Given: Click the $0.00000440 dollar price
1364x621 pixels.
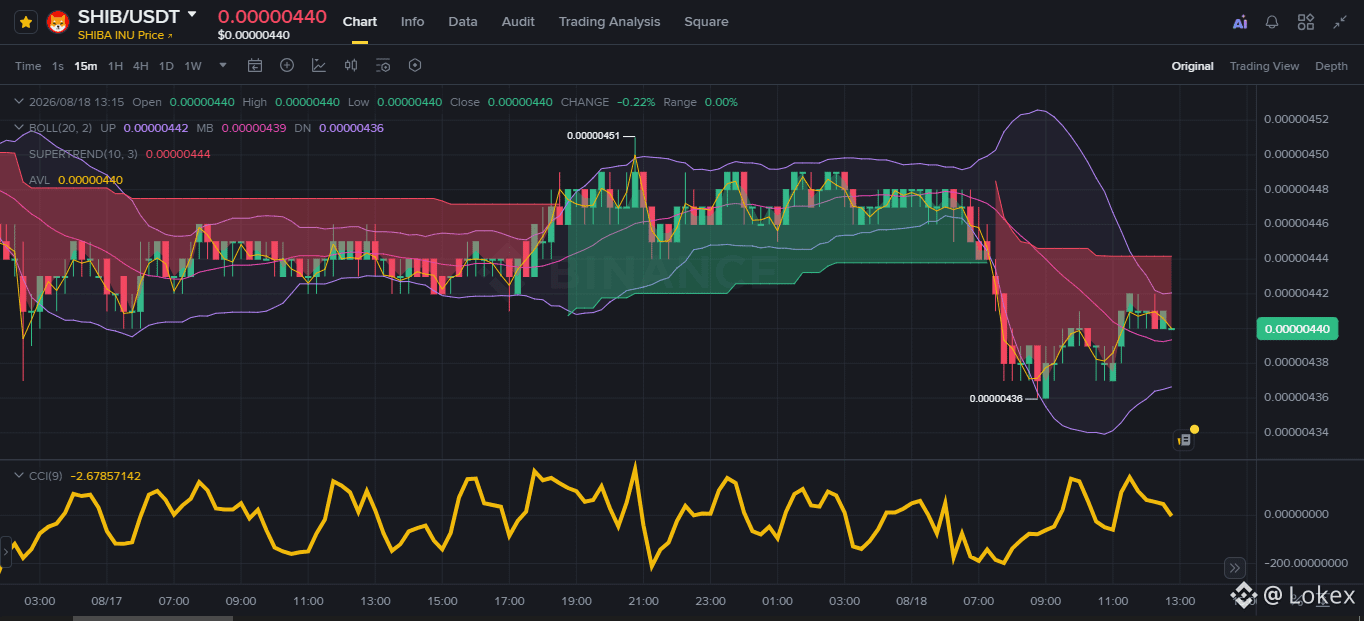Looking at the screenshot, I should (254, 35).
